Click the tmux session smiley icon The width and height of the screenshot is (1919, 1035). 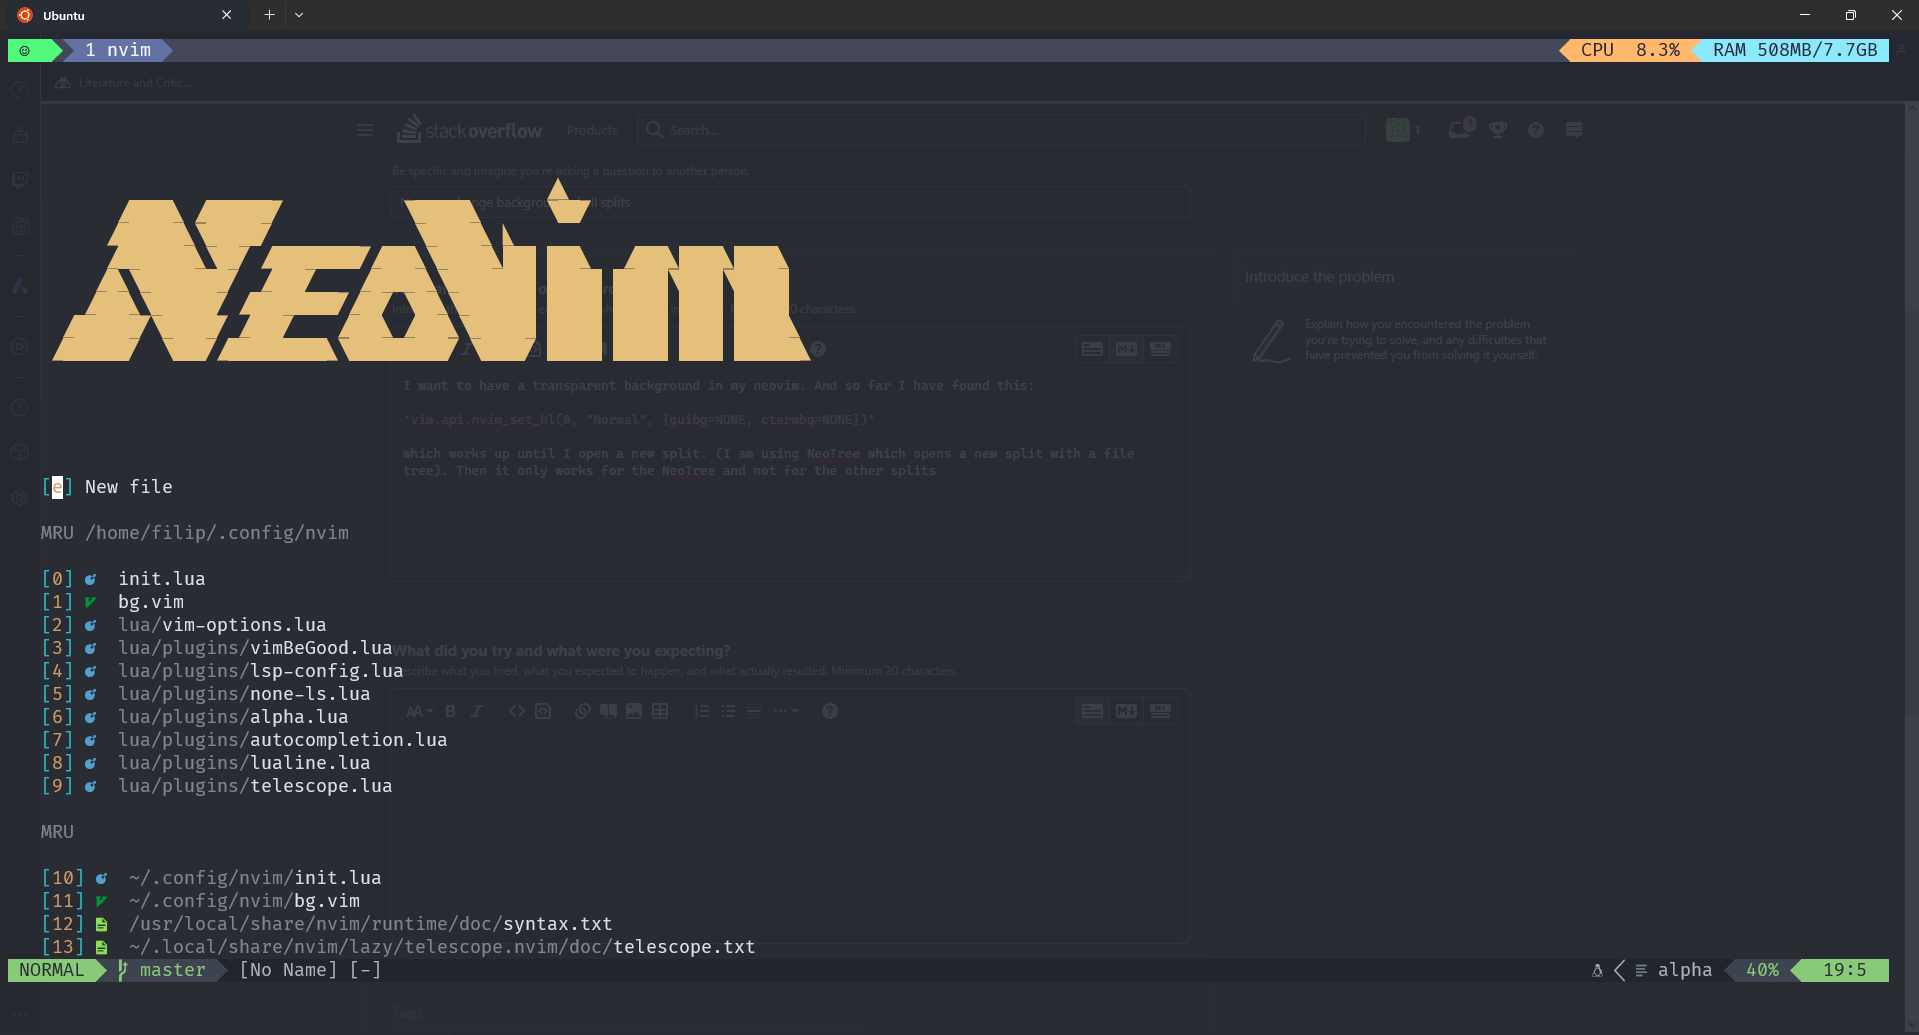(25, 50)
